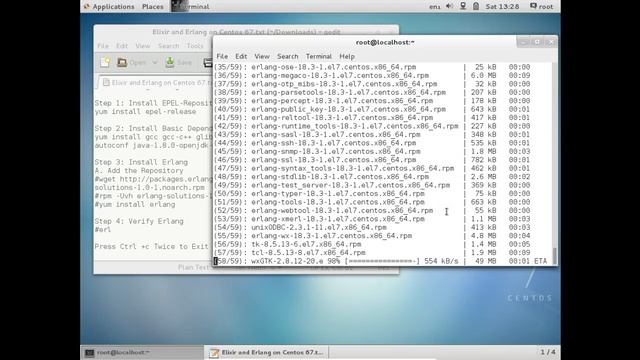This screenshot has width=640, height=360.
Task: Open the Terminal menu in terminal window
Action: (x=319, y=56)
